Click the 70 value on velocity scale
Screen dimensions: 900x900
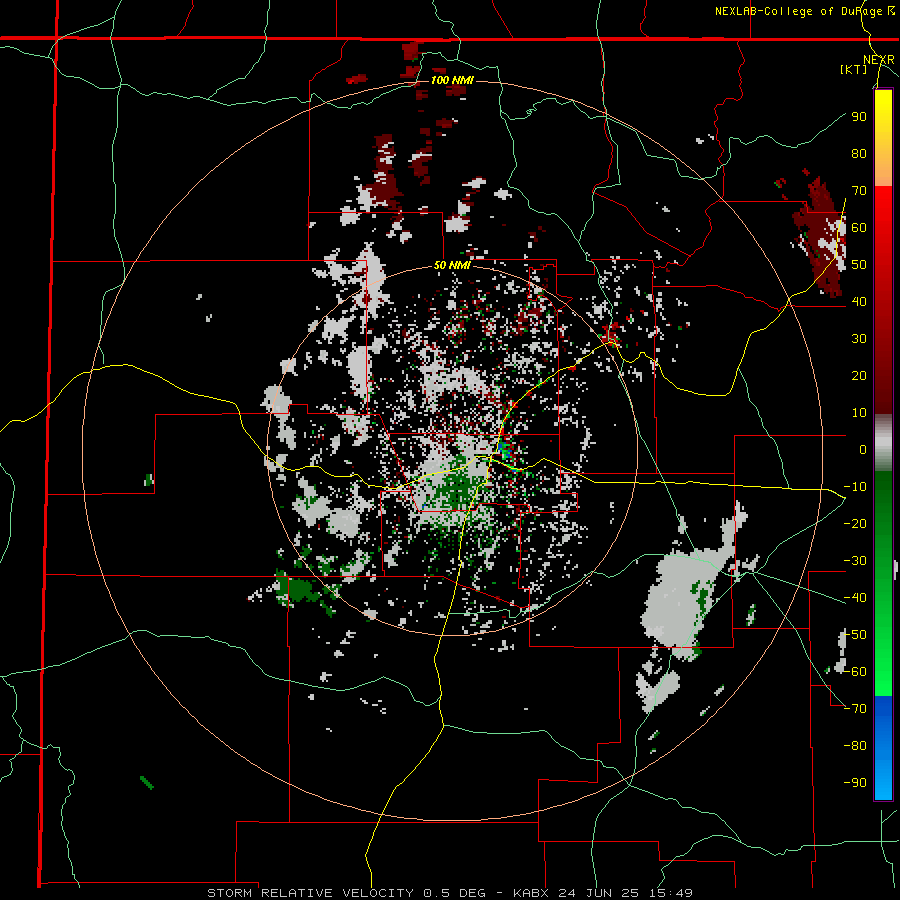point(859,191)
